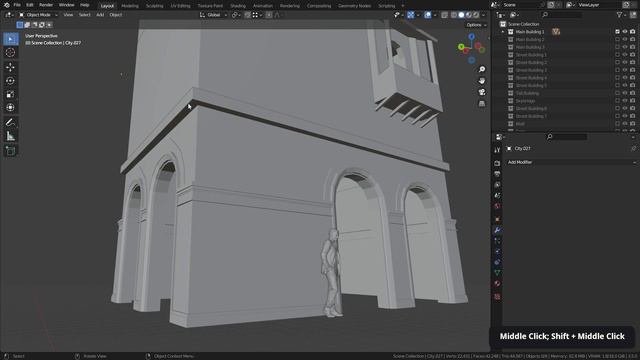Switch perspective/orthographic grid icon

point(482,104)
